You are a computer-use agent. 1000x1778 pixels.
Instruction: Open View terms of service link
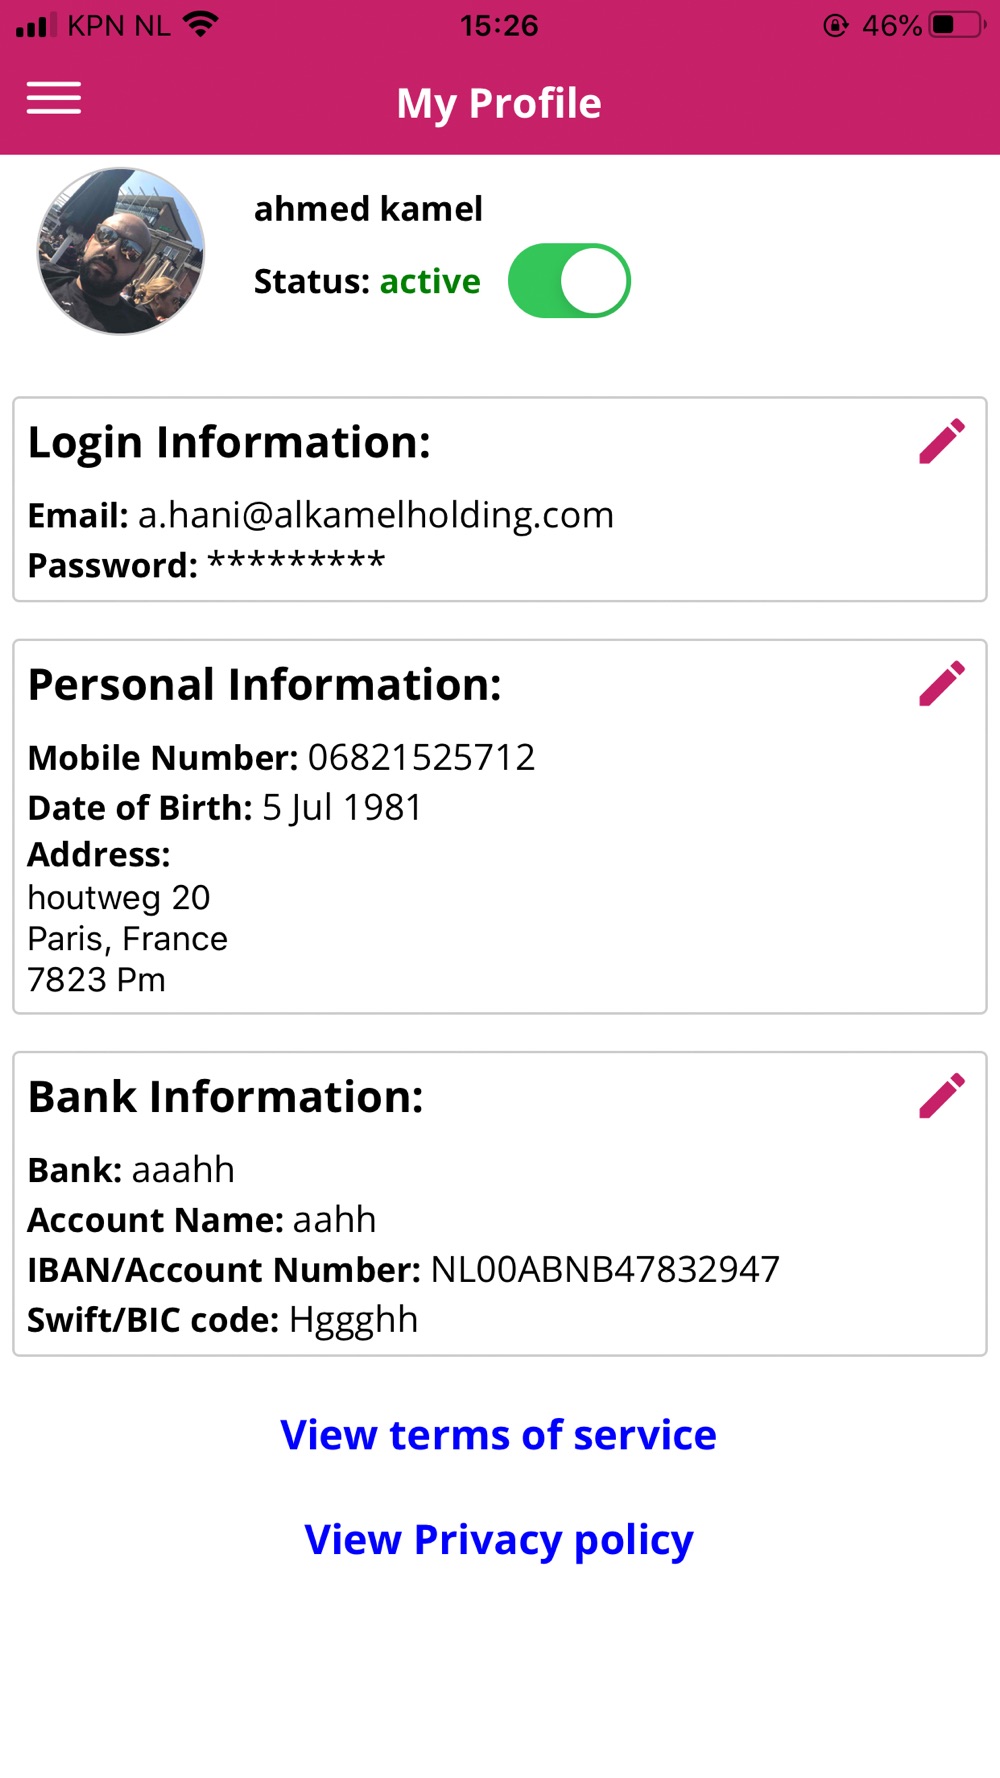point(498,1435)
